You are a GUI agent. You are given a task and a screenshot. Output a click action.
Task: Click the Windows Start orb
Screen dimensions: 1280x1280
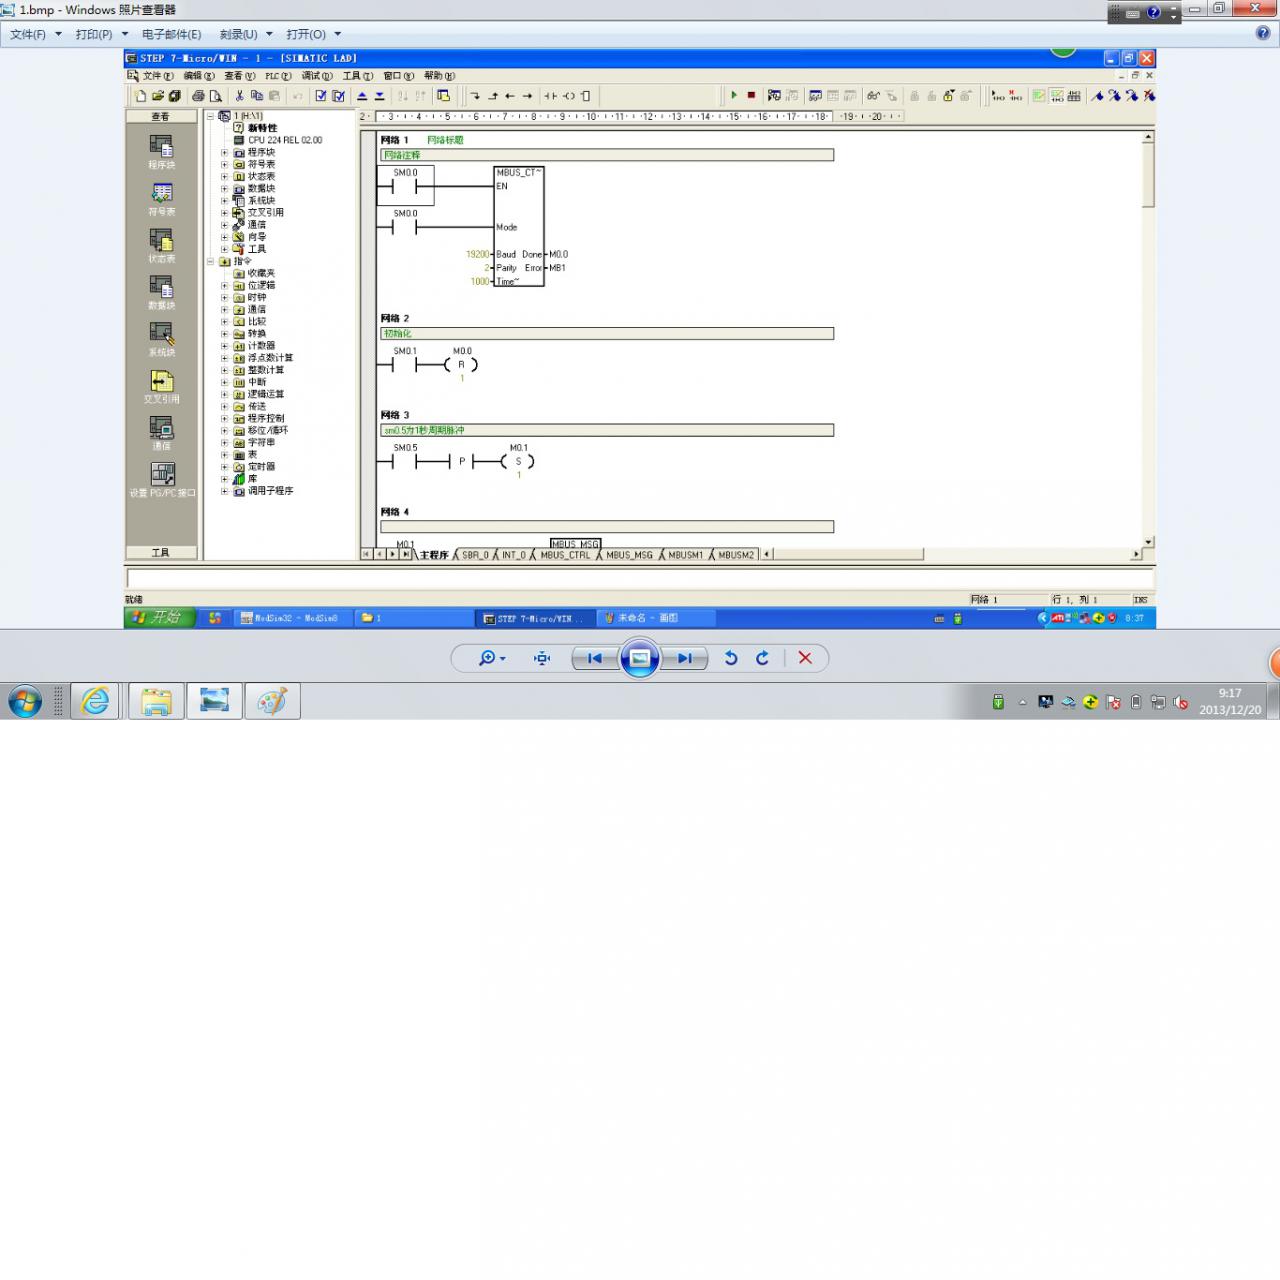click(25, 702)
